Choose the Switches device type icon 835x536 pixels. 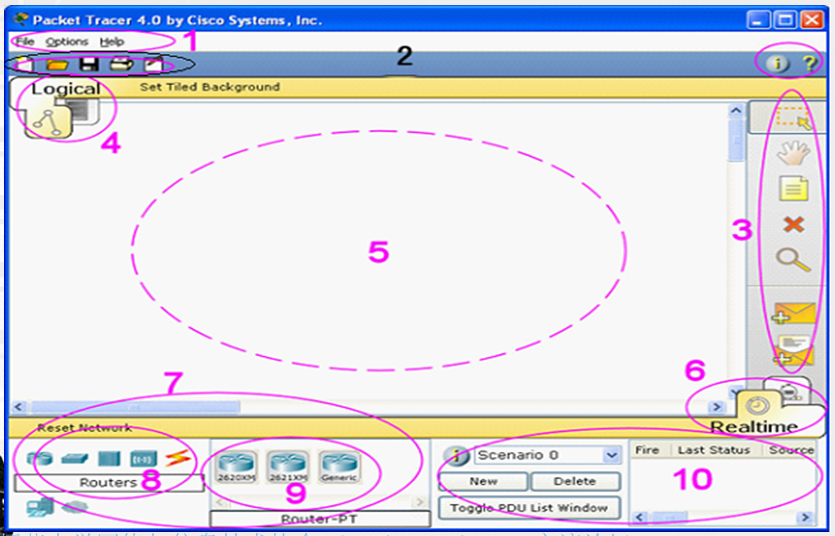(75, 458)
